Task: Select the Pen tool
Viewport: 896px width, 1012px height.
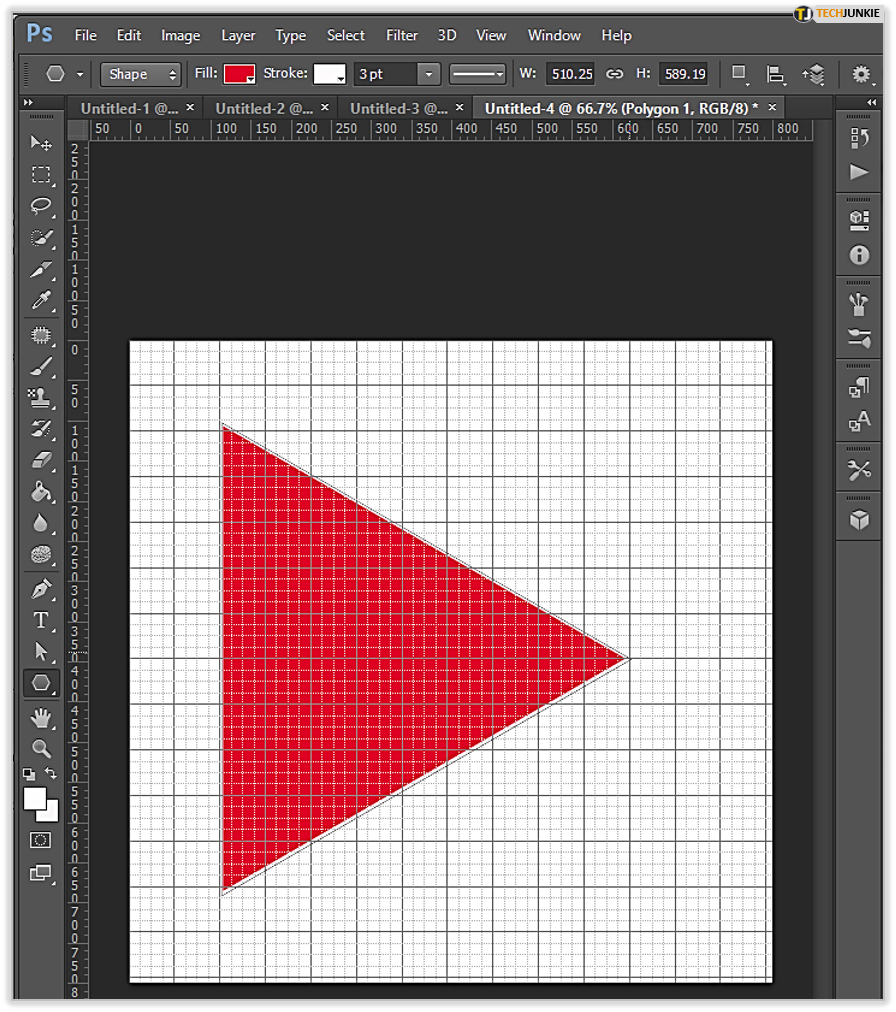Action: (41, 589)
